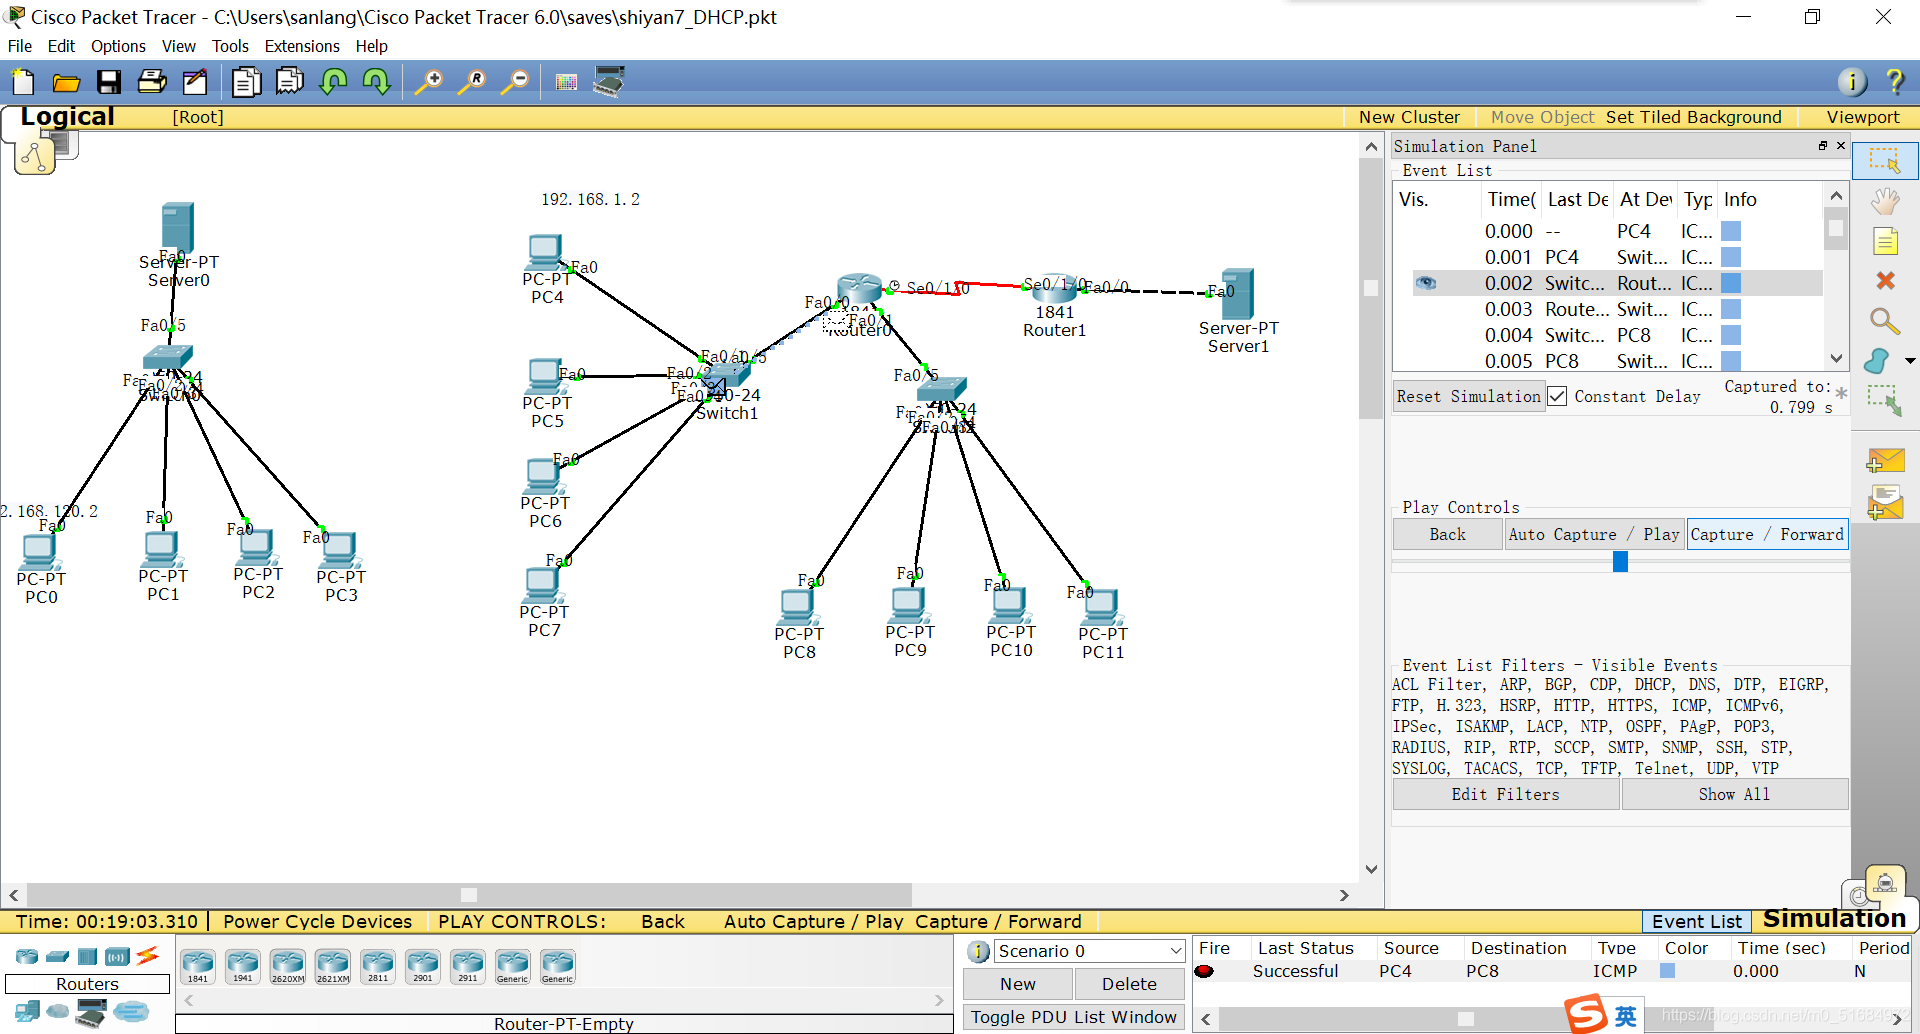Click the Reset Simulation button

pos(1468,396)
